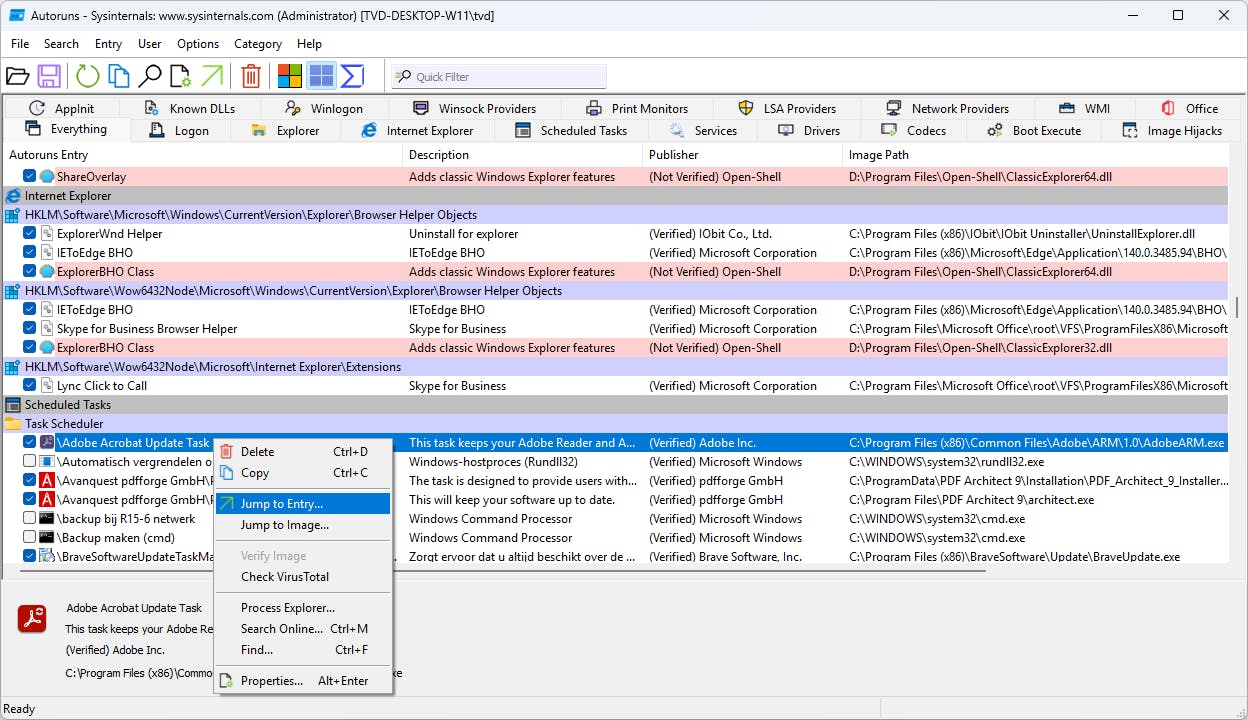
Task: Choose Jump to Image from context menu
Action: coord(284,525)
